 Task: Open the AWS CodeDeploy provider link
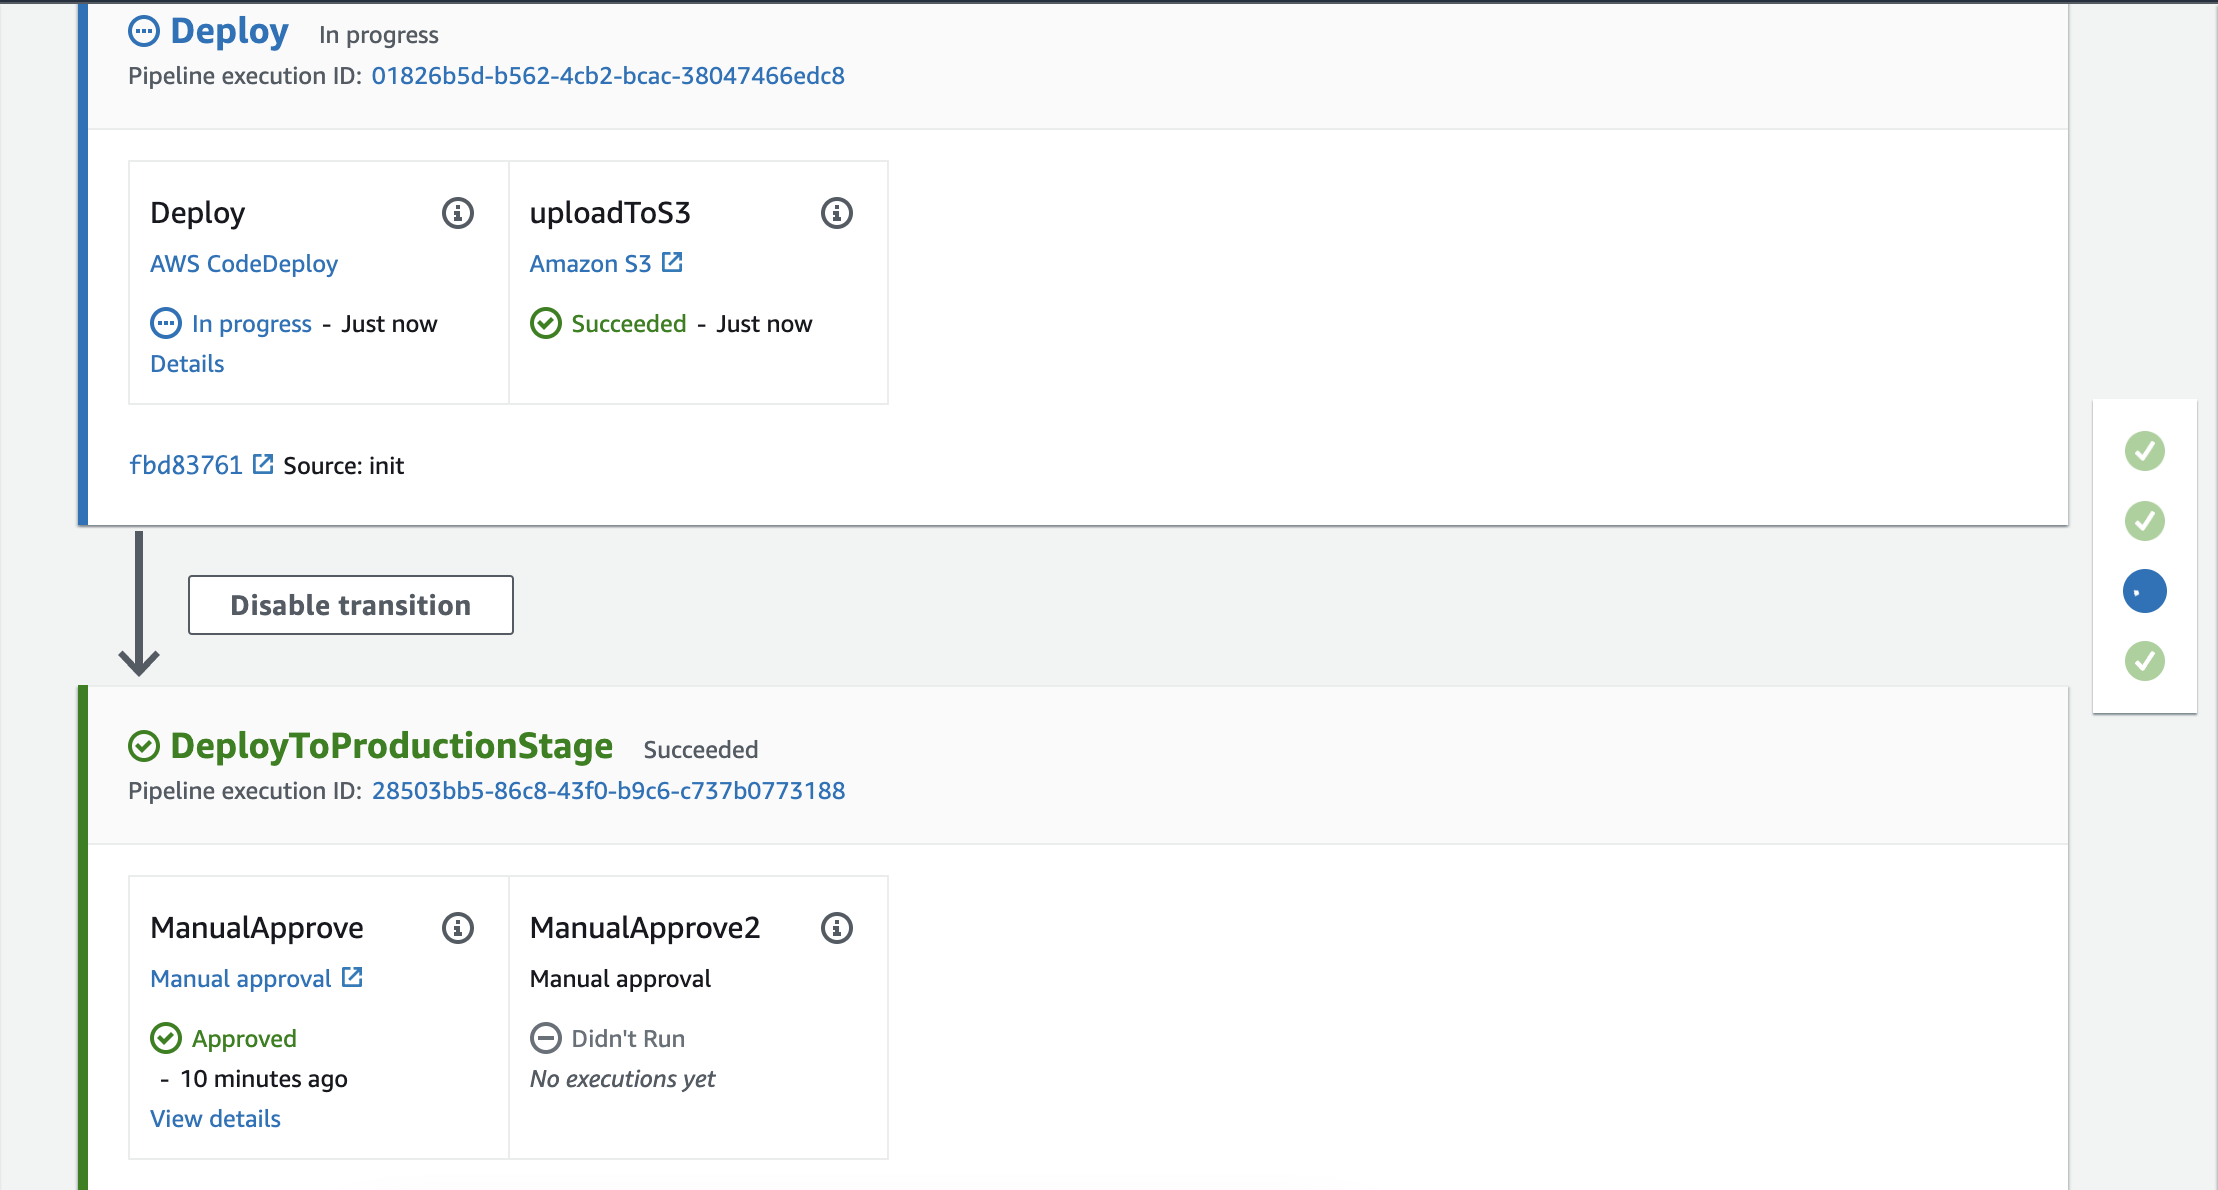tap(244, 264)
